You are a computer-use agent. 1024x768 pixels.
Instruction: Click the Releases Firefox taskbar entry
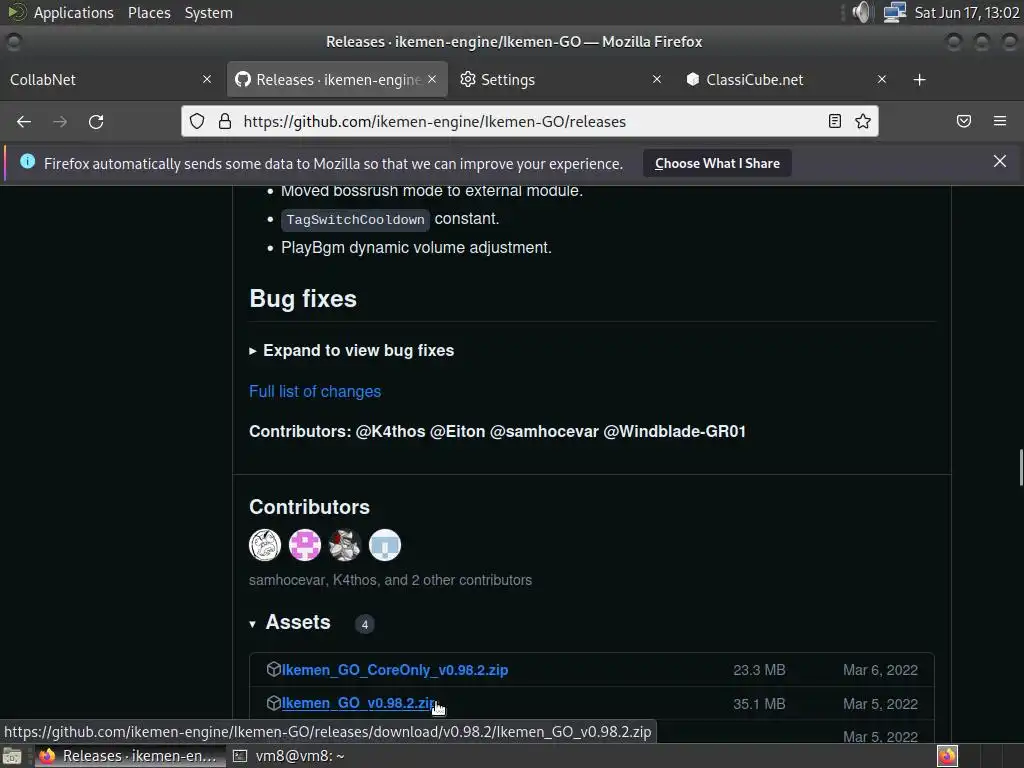tap(129, 756)
